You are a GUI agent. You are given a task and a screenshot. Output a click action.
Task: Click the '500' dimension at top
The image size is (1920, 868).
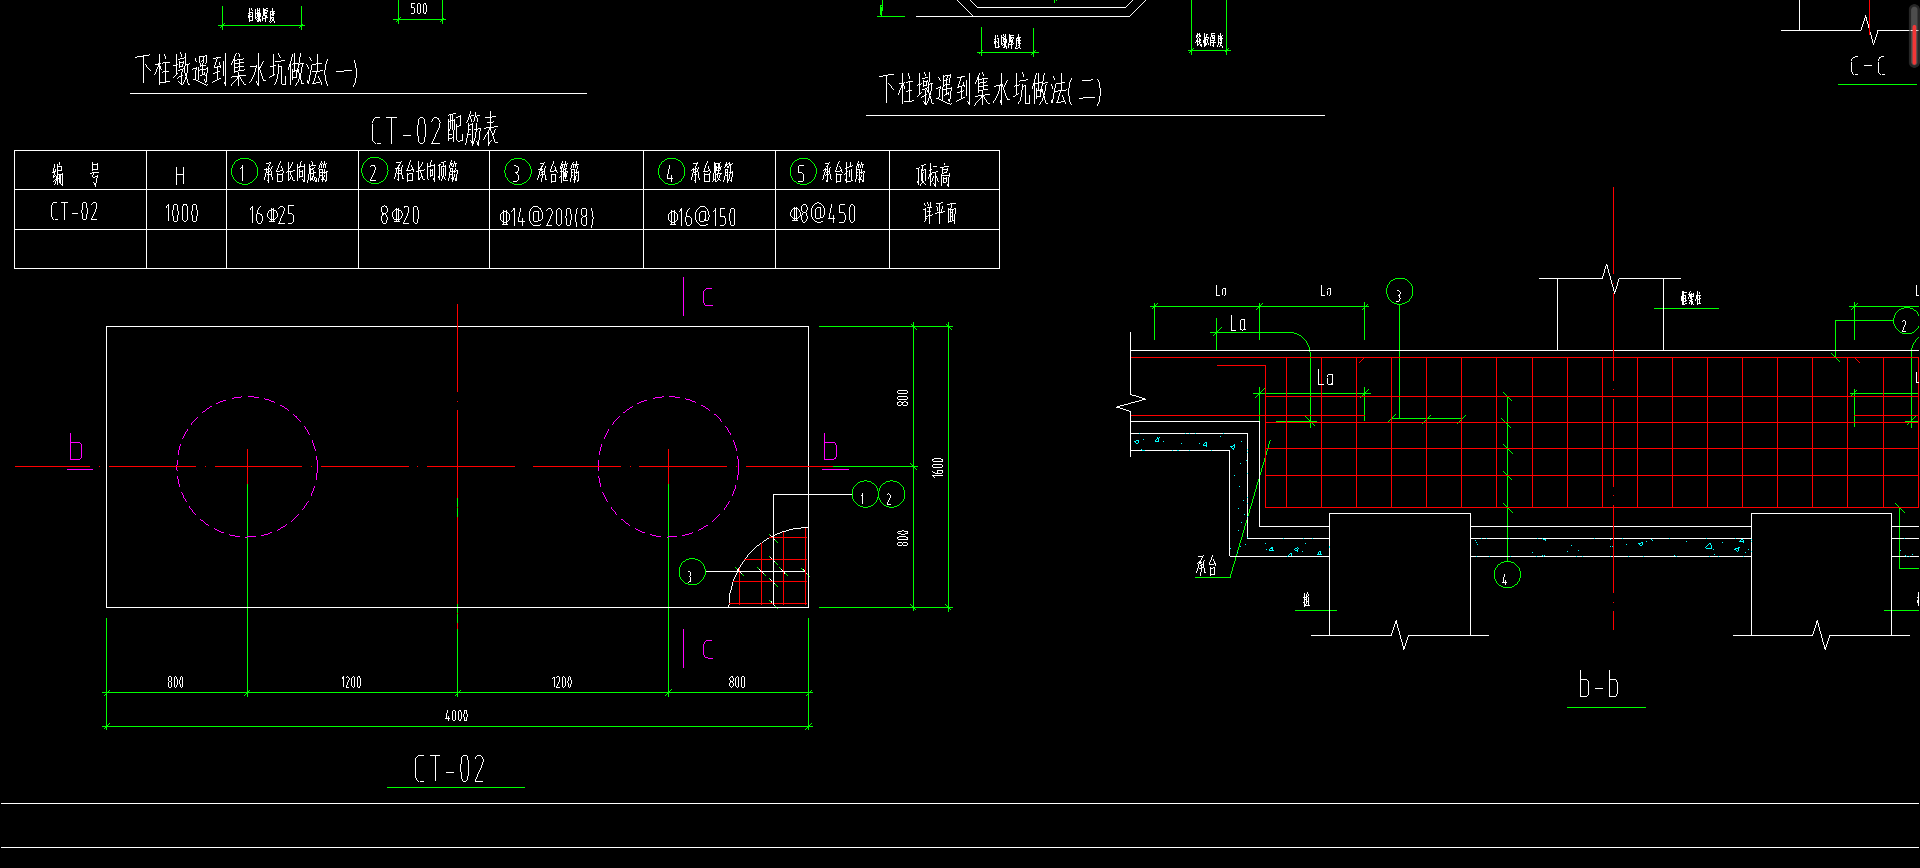419,9
